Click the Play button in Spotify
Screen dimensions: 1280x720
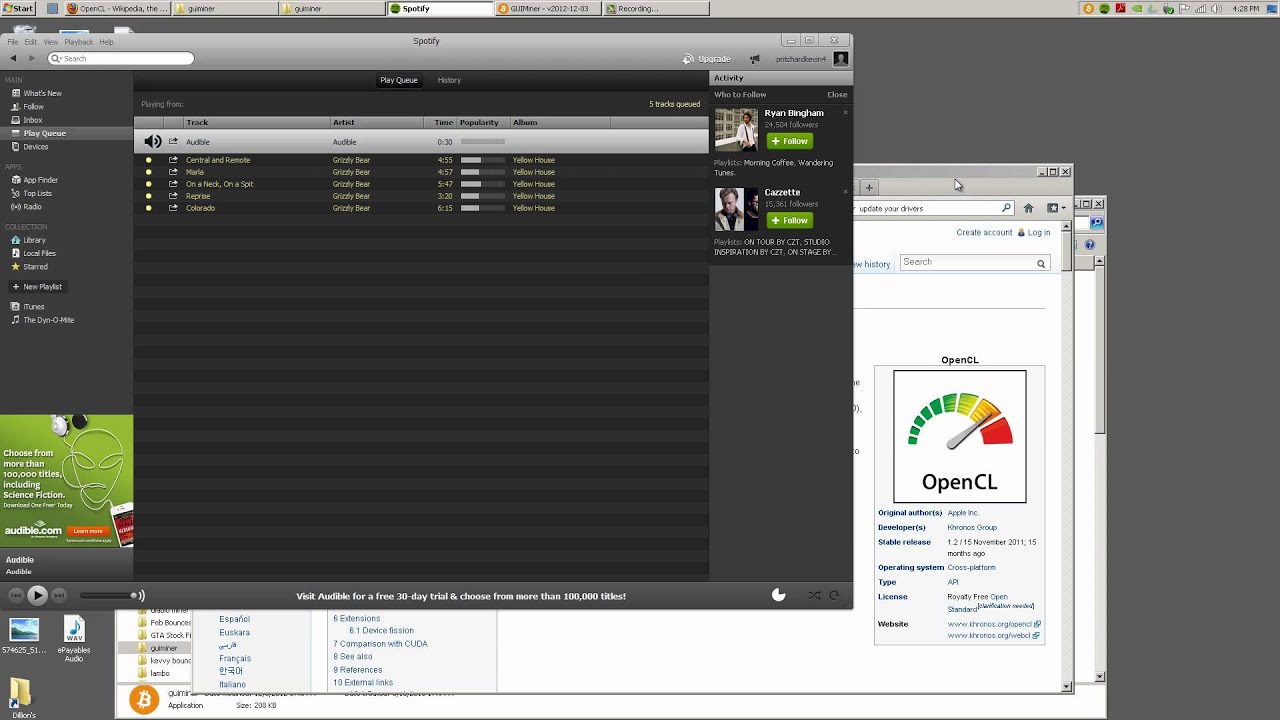(x=37, y=595)
